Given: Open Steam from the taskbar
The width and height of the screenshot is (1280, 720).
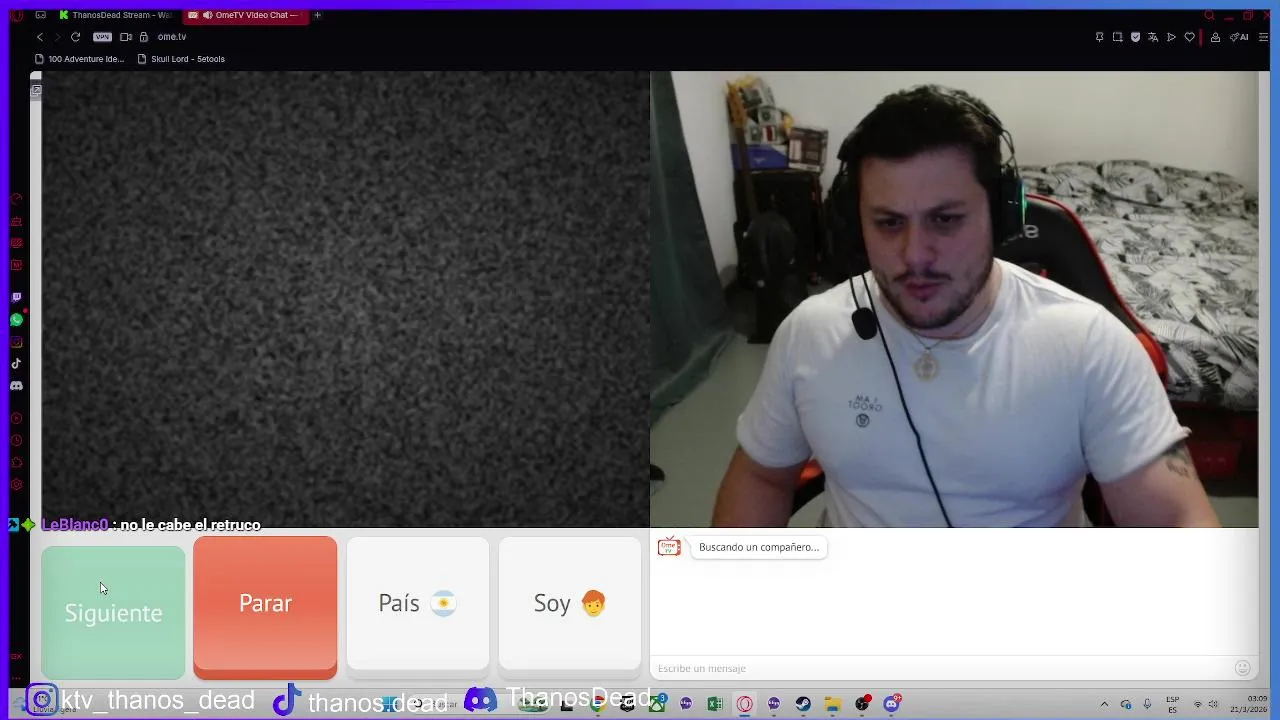Looking at the screenshot, I should 803,704.
